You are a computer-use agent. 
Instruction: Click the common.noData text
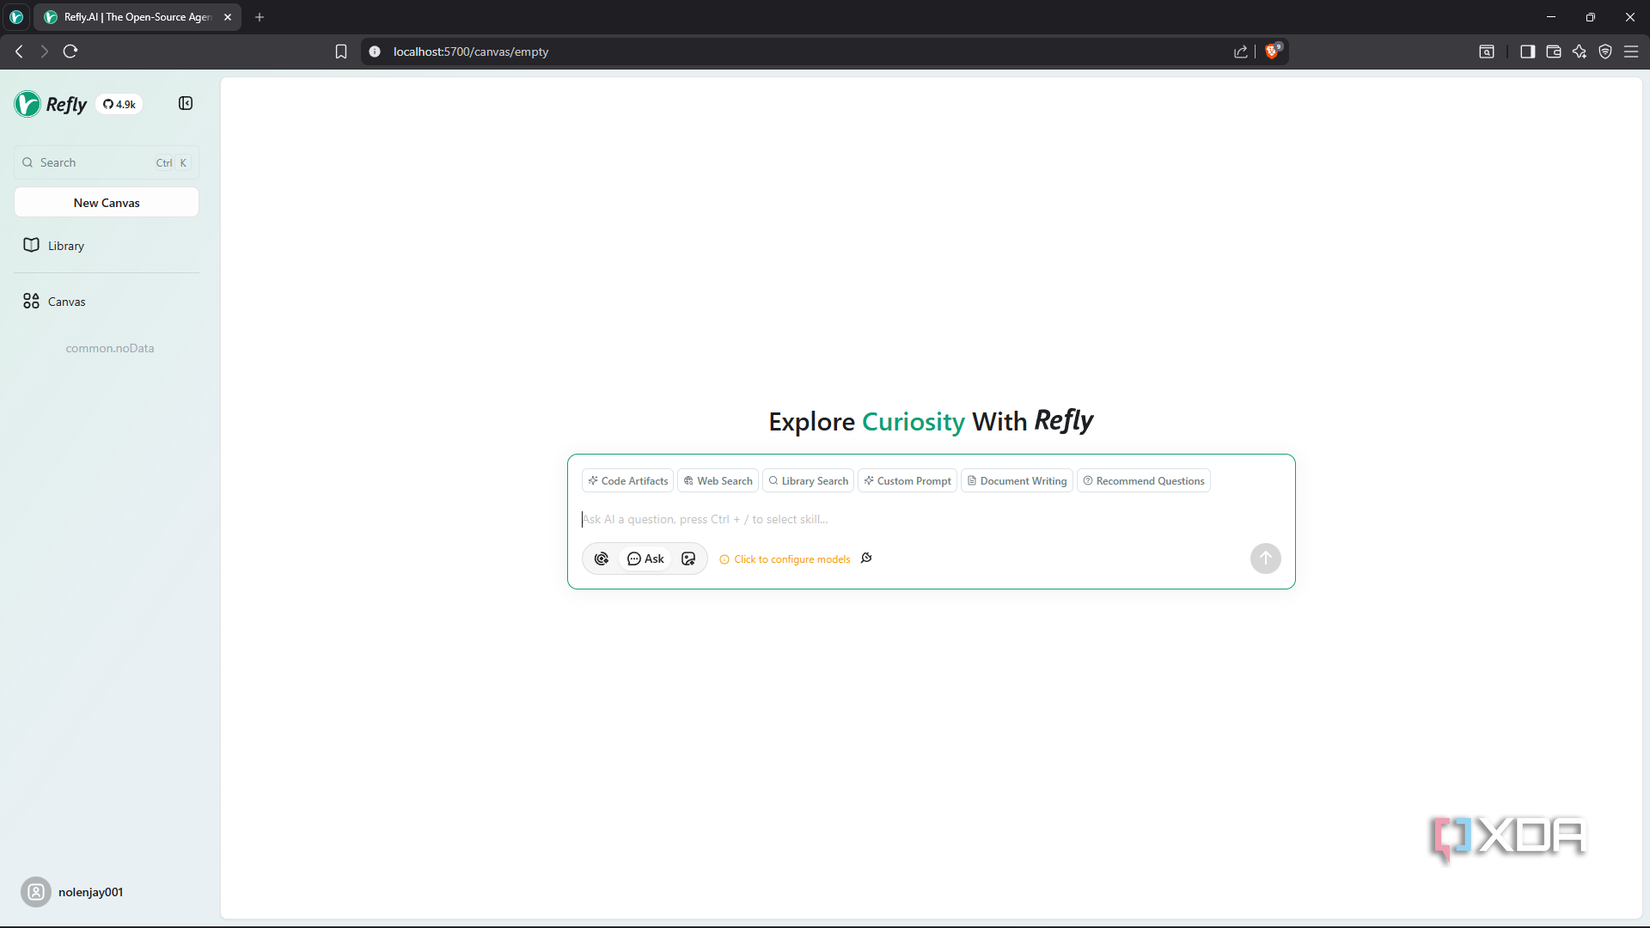[x=110, y=348]
